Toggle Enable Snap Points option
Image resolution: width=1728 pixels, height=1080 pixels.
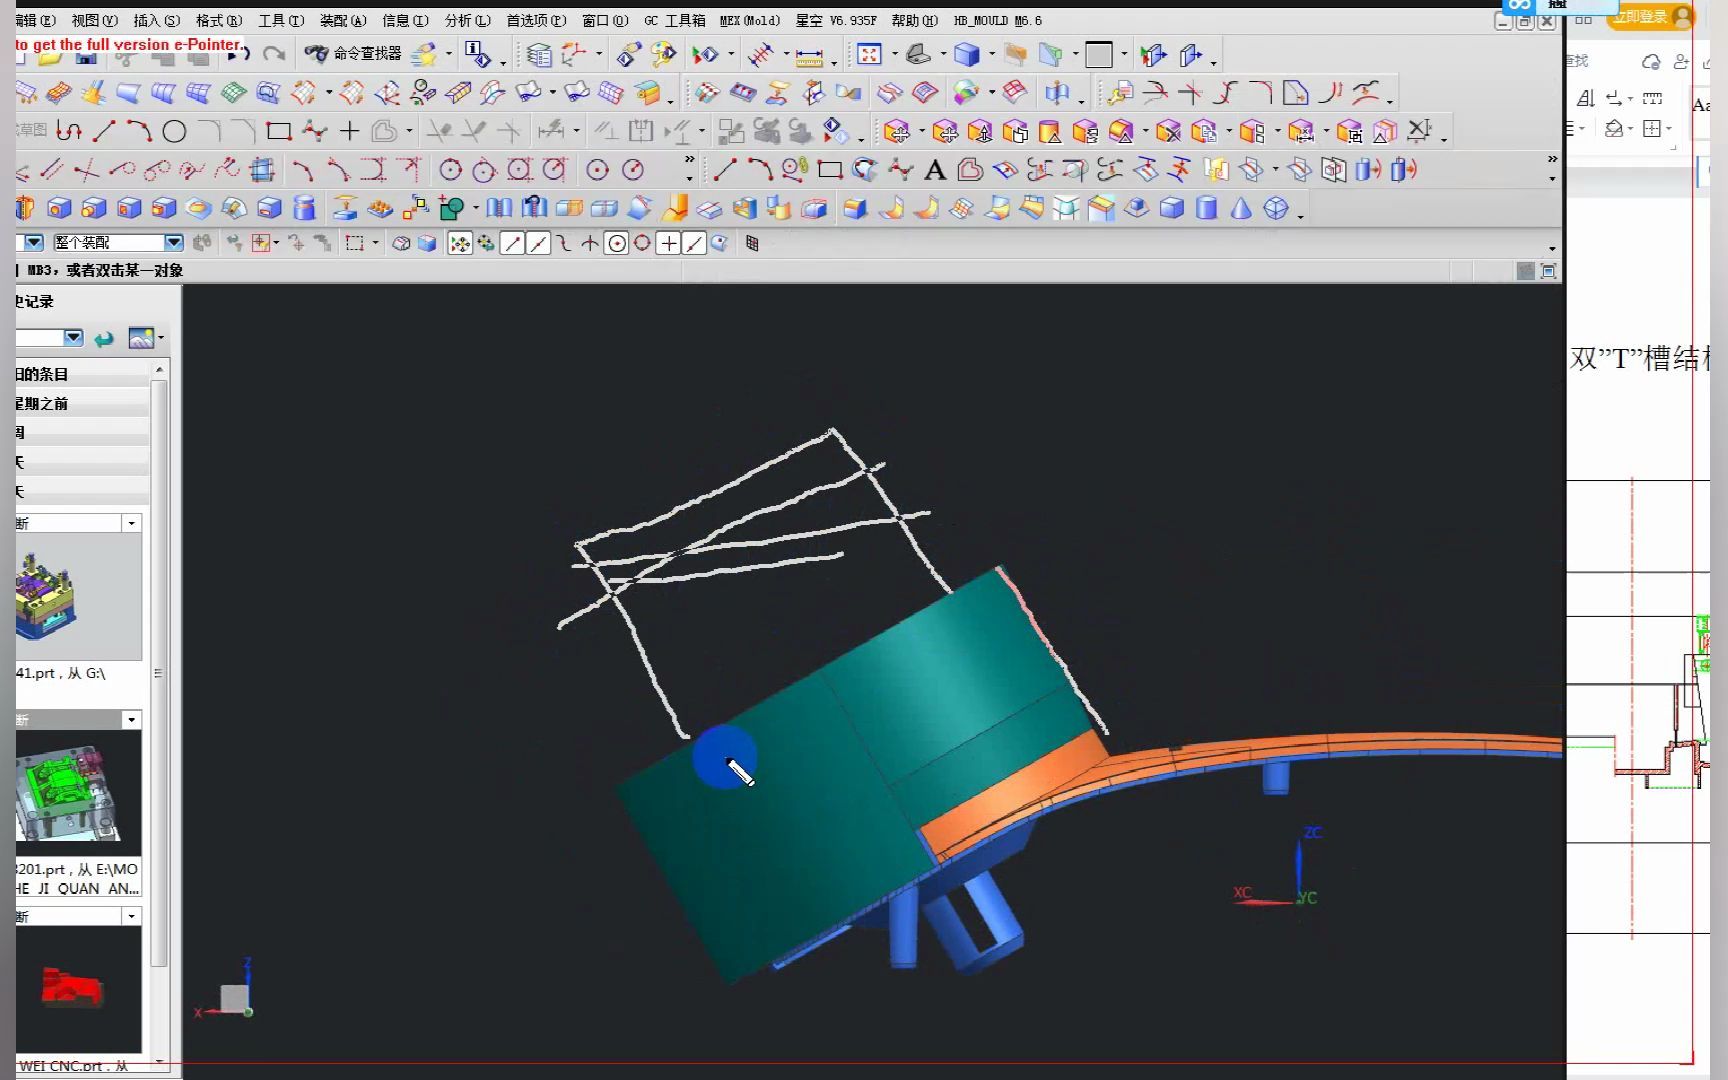pyautogui.click(x=459, y=243)
